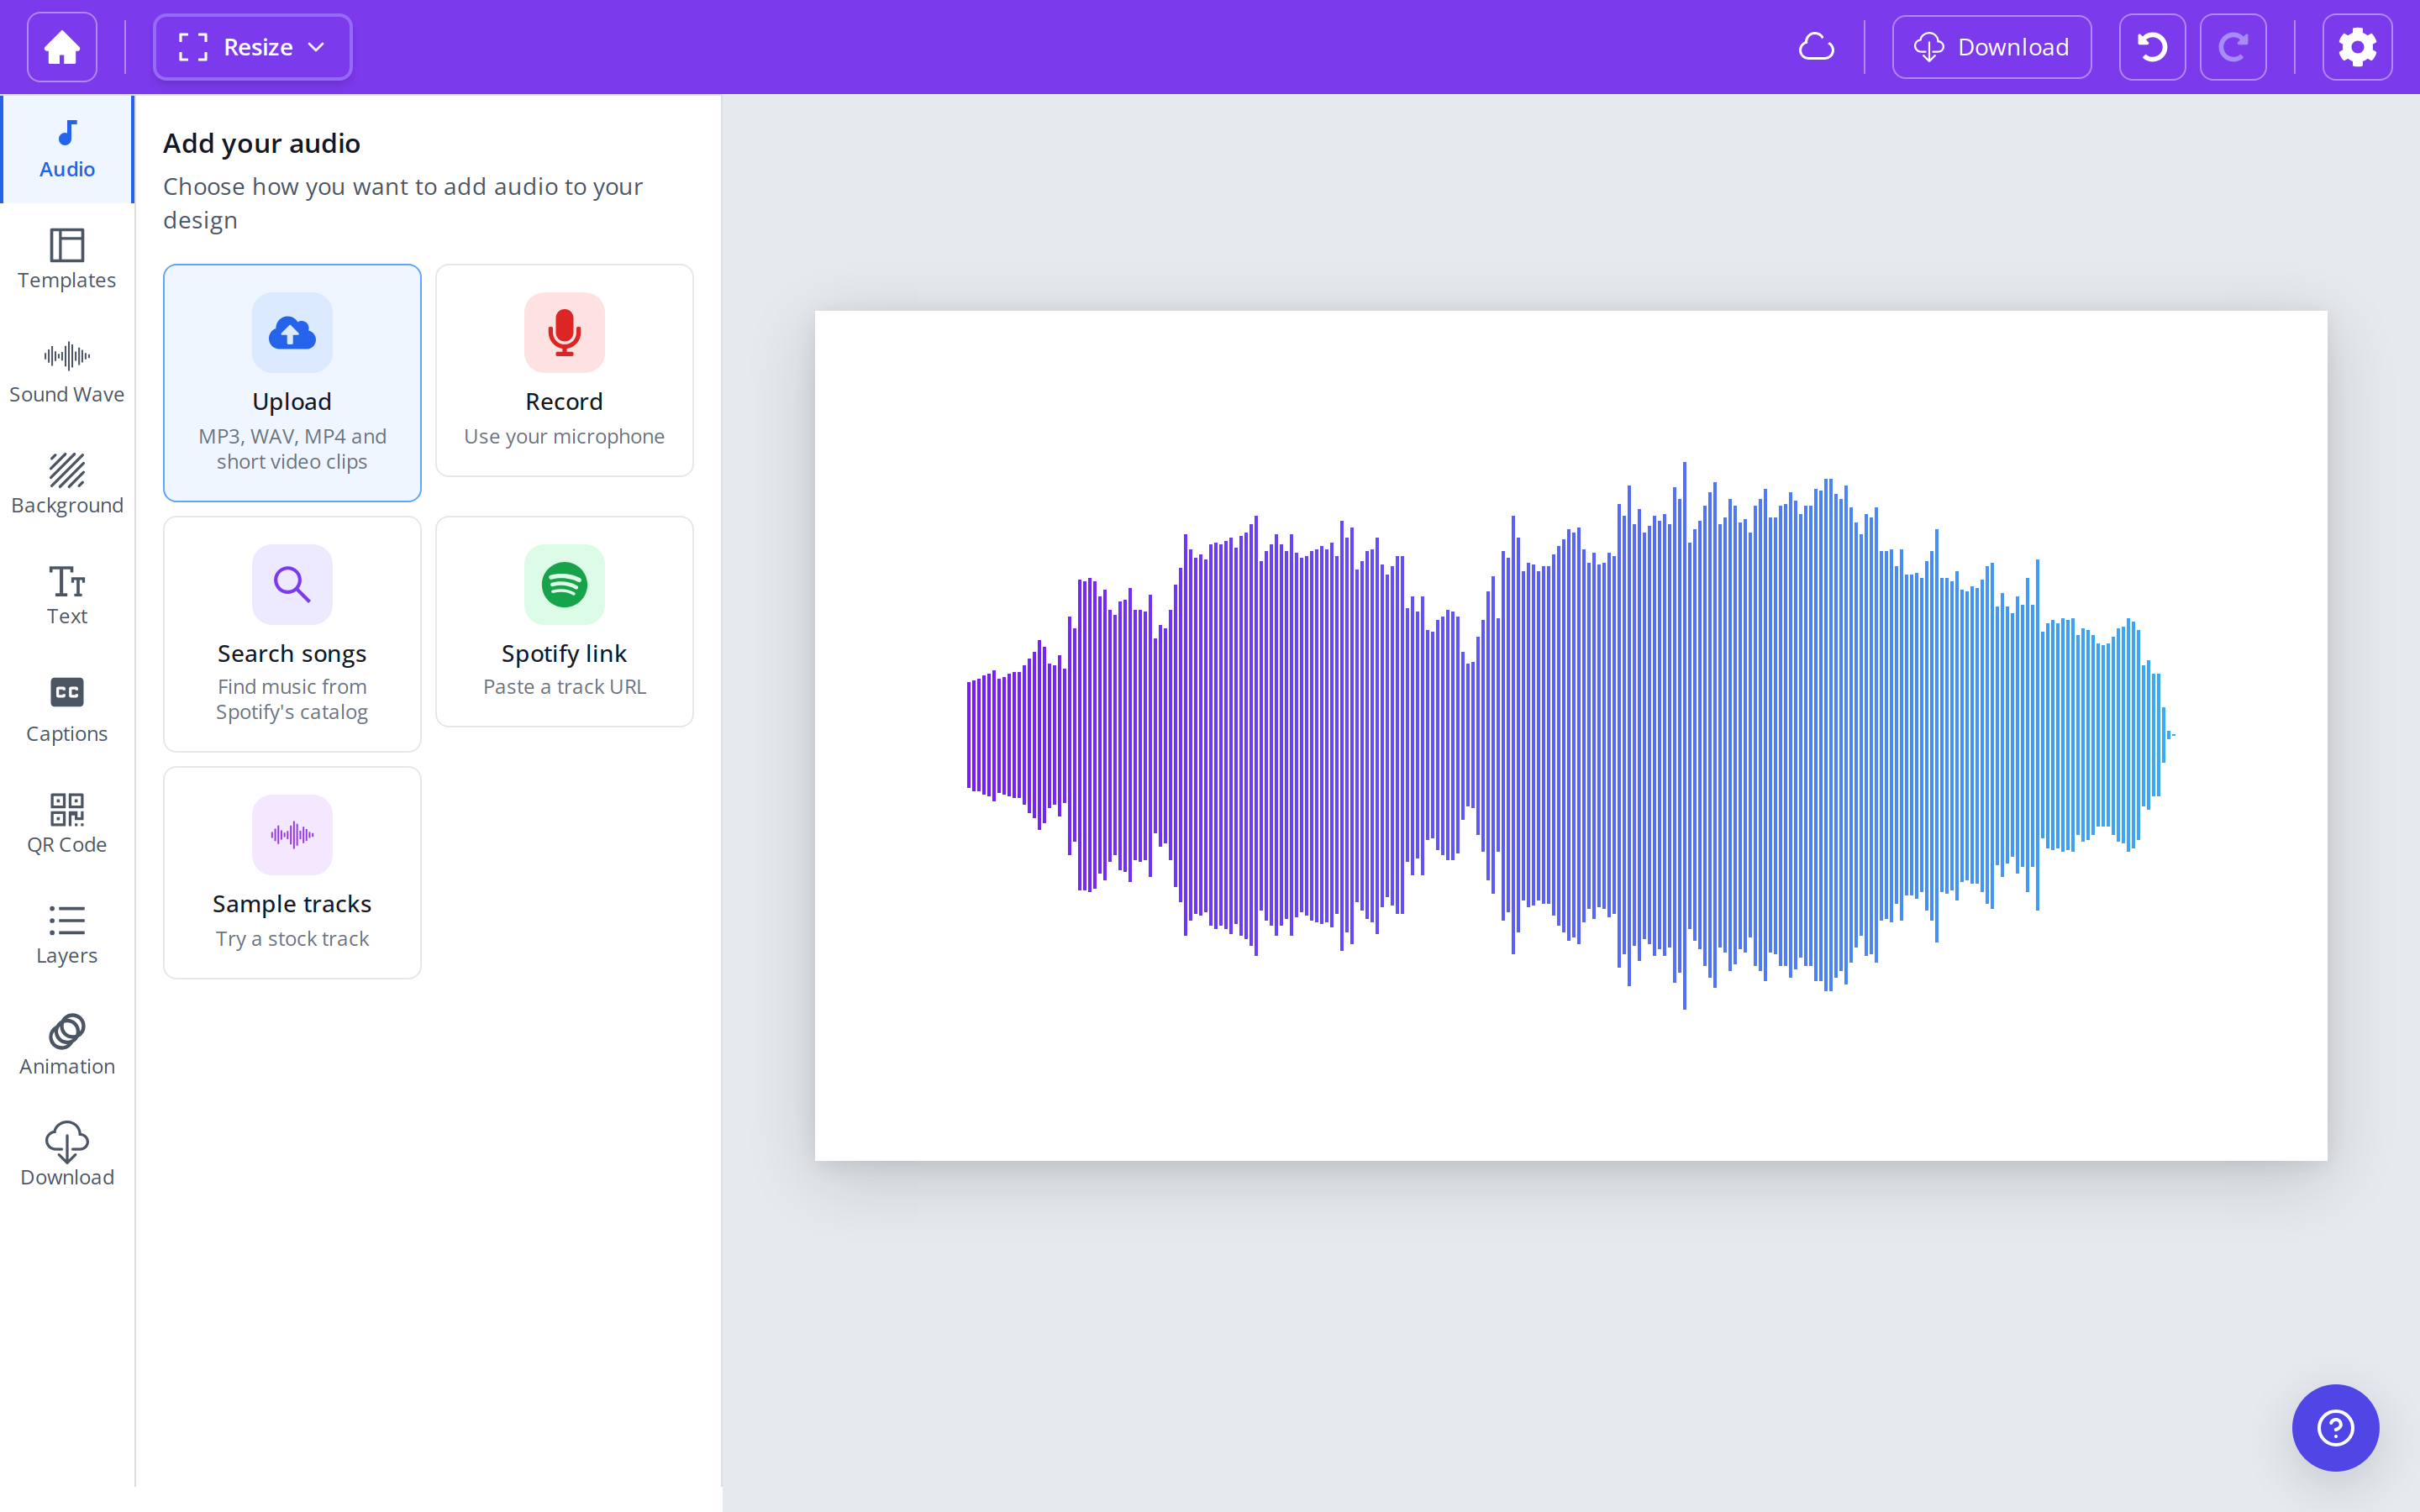Choose Search songs option

coord(292,634)
